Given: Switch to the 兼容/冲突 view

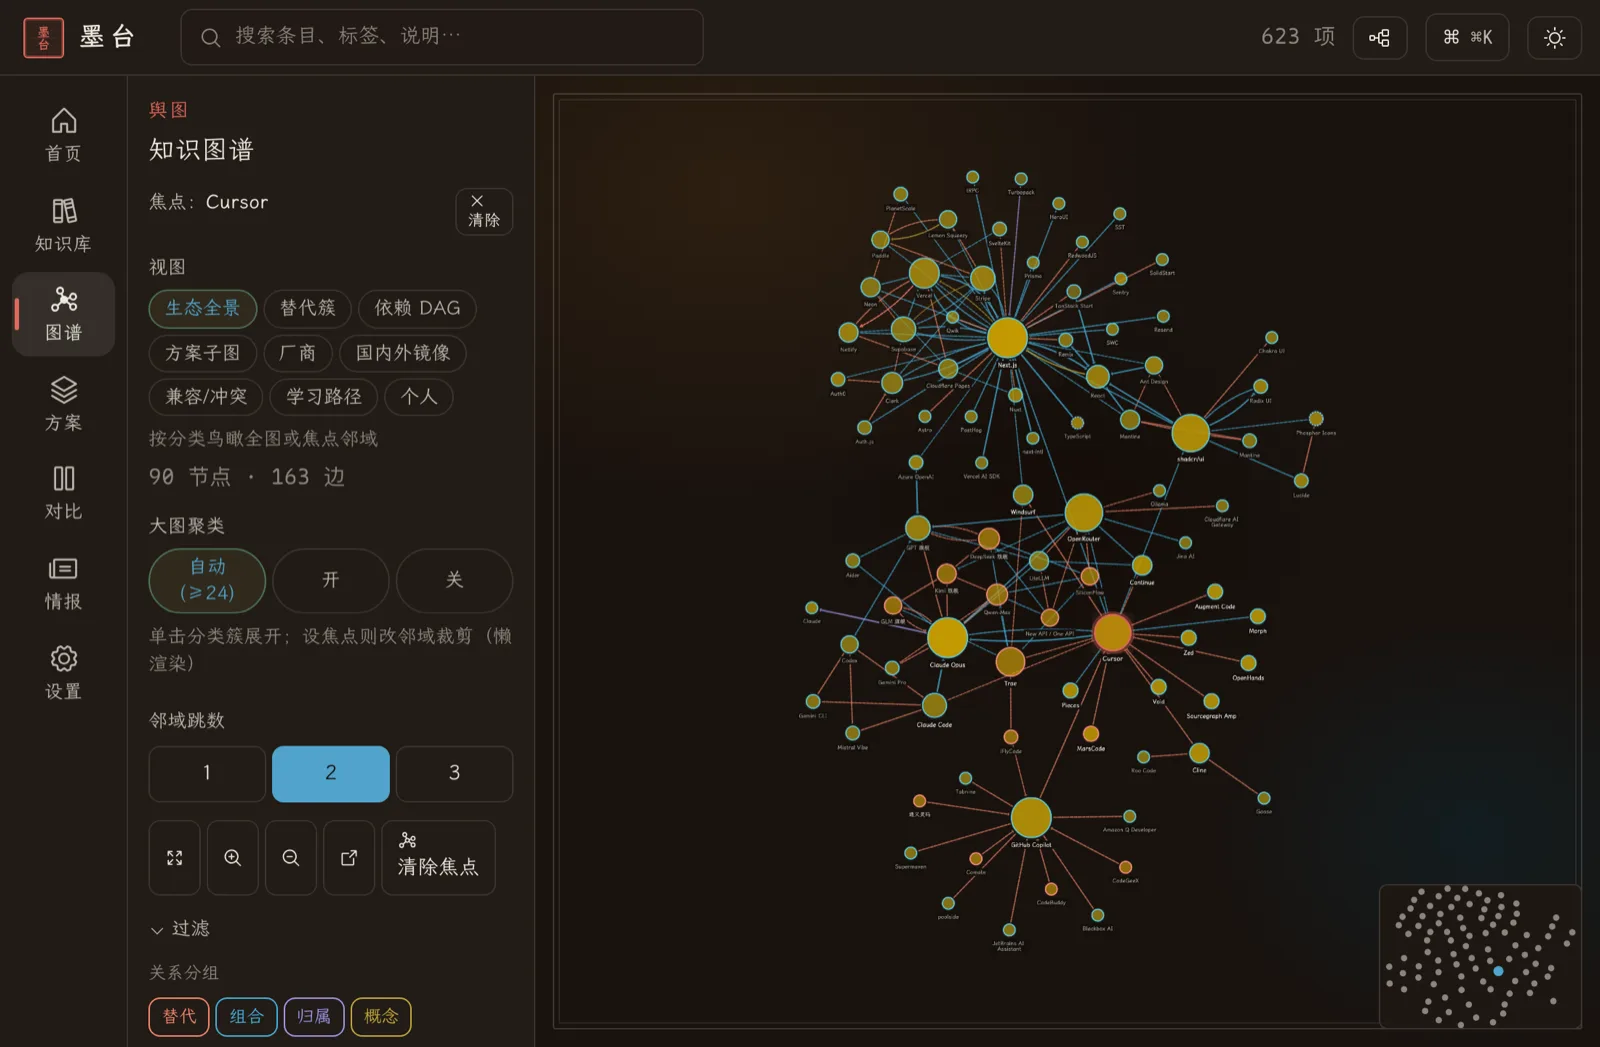Looking at the screenshot, I should 206,397.
